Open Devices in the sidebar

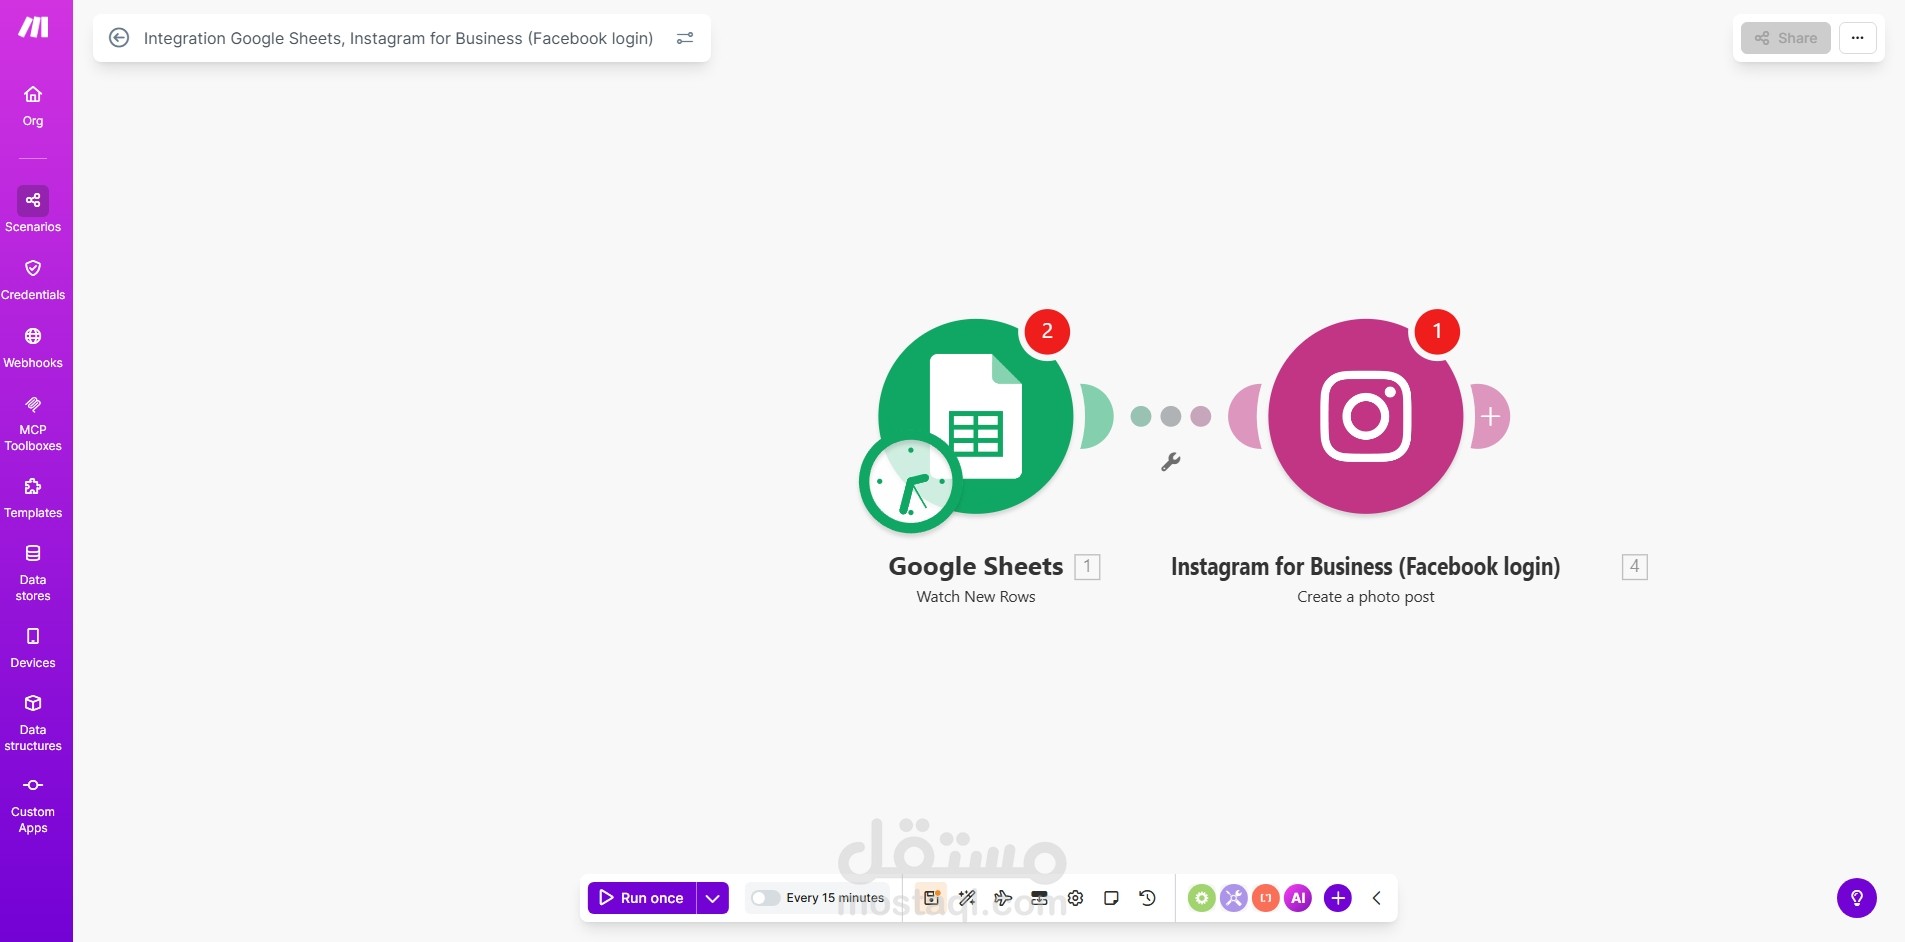click(x=33, y=648)
